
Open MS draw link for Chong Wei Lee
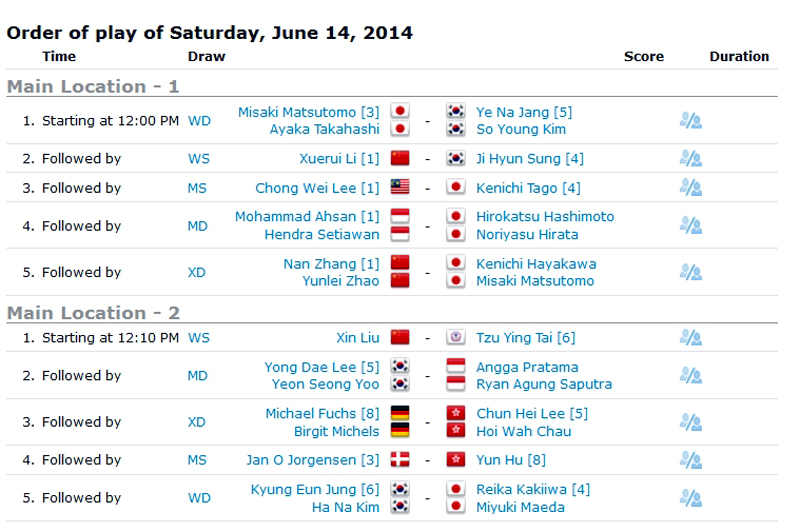[198, 187]
